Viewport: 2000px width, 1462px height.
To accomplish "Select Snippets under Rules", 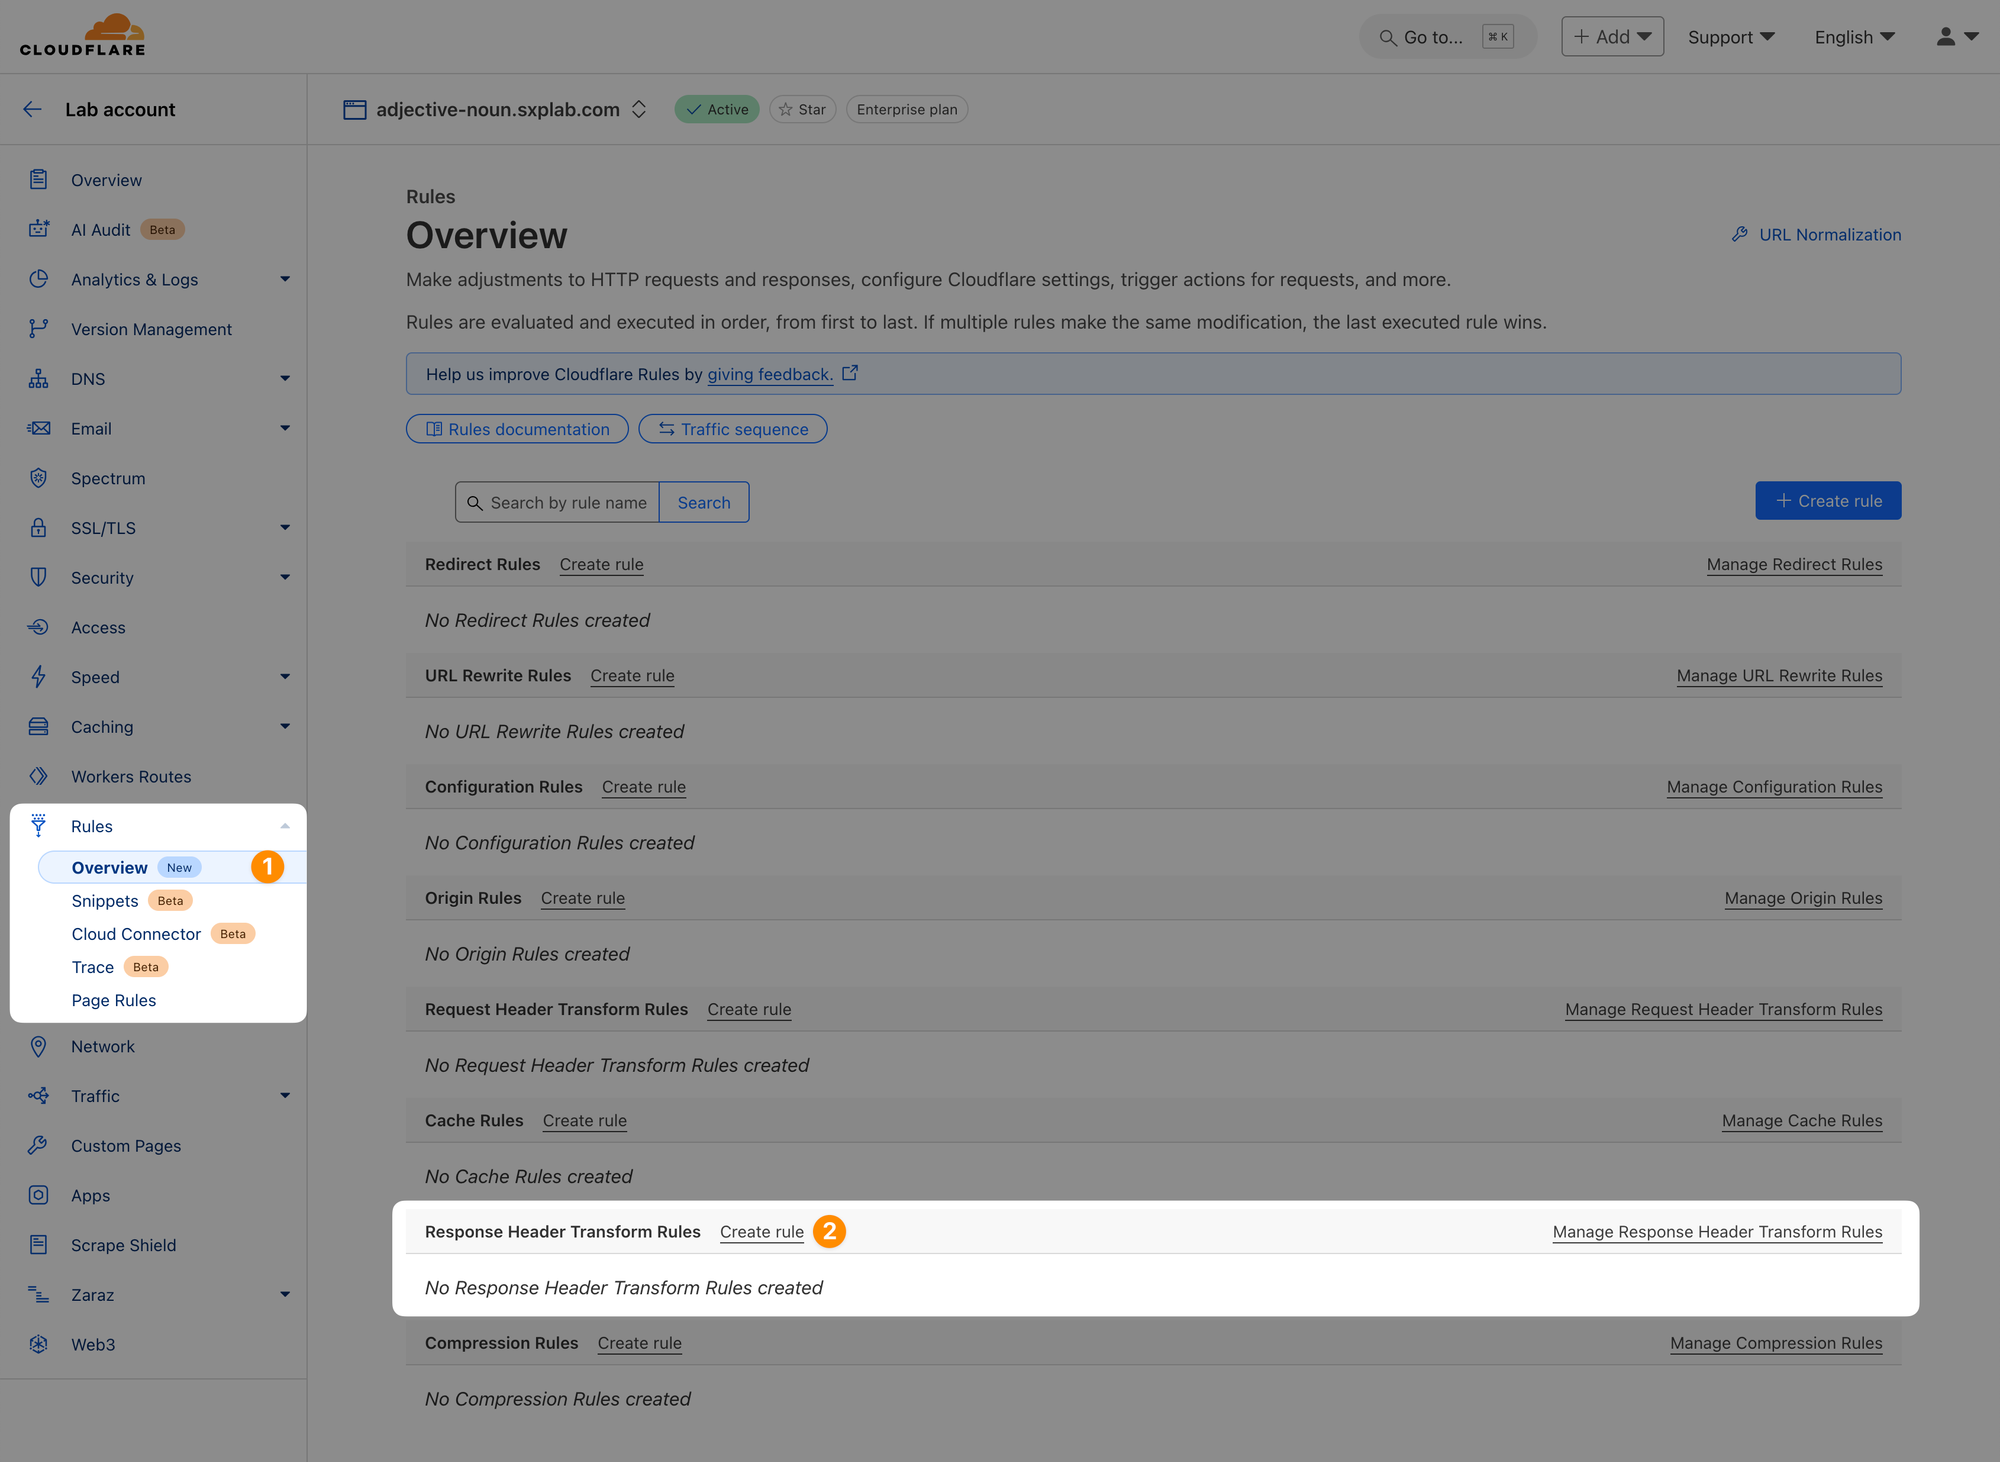I will coord(105,901).
